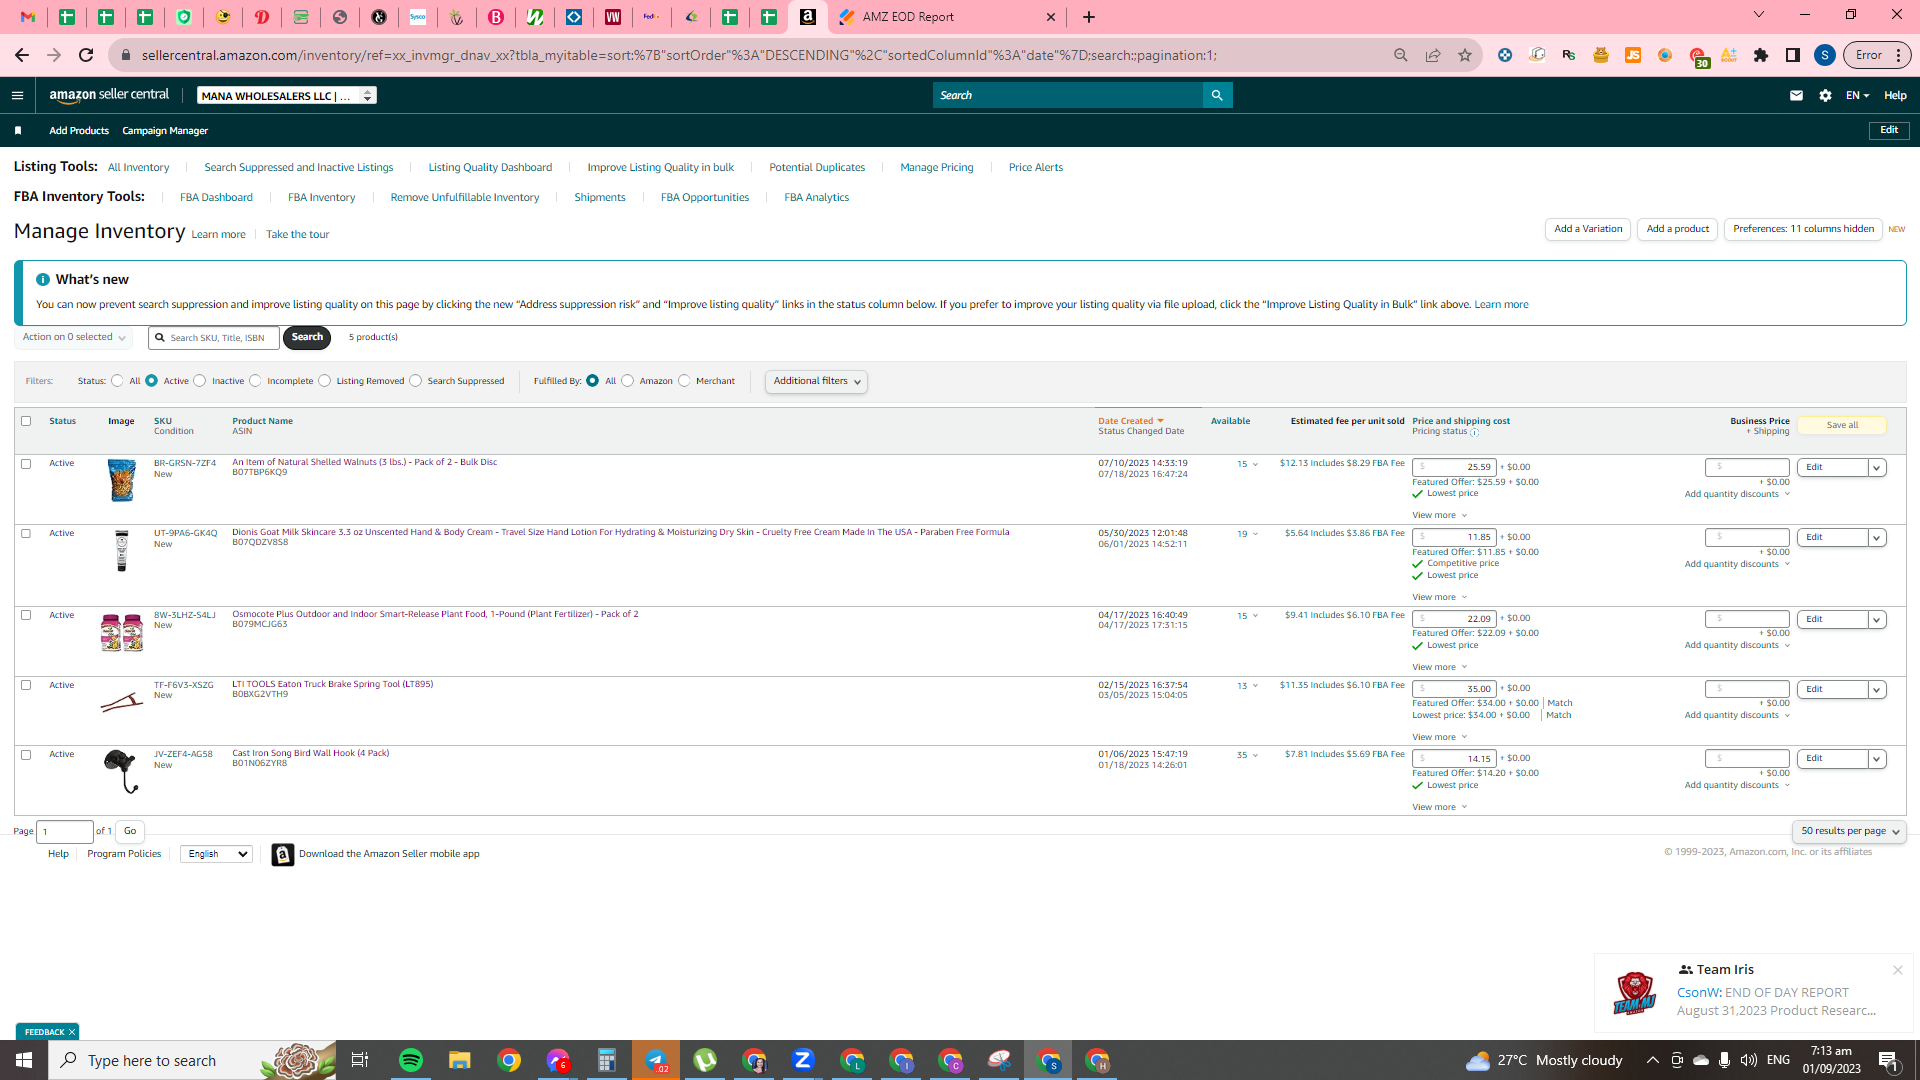Go back with the browser back arrow
The width and height of the screenshot is (1920, 1080).
pos(22,55)
